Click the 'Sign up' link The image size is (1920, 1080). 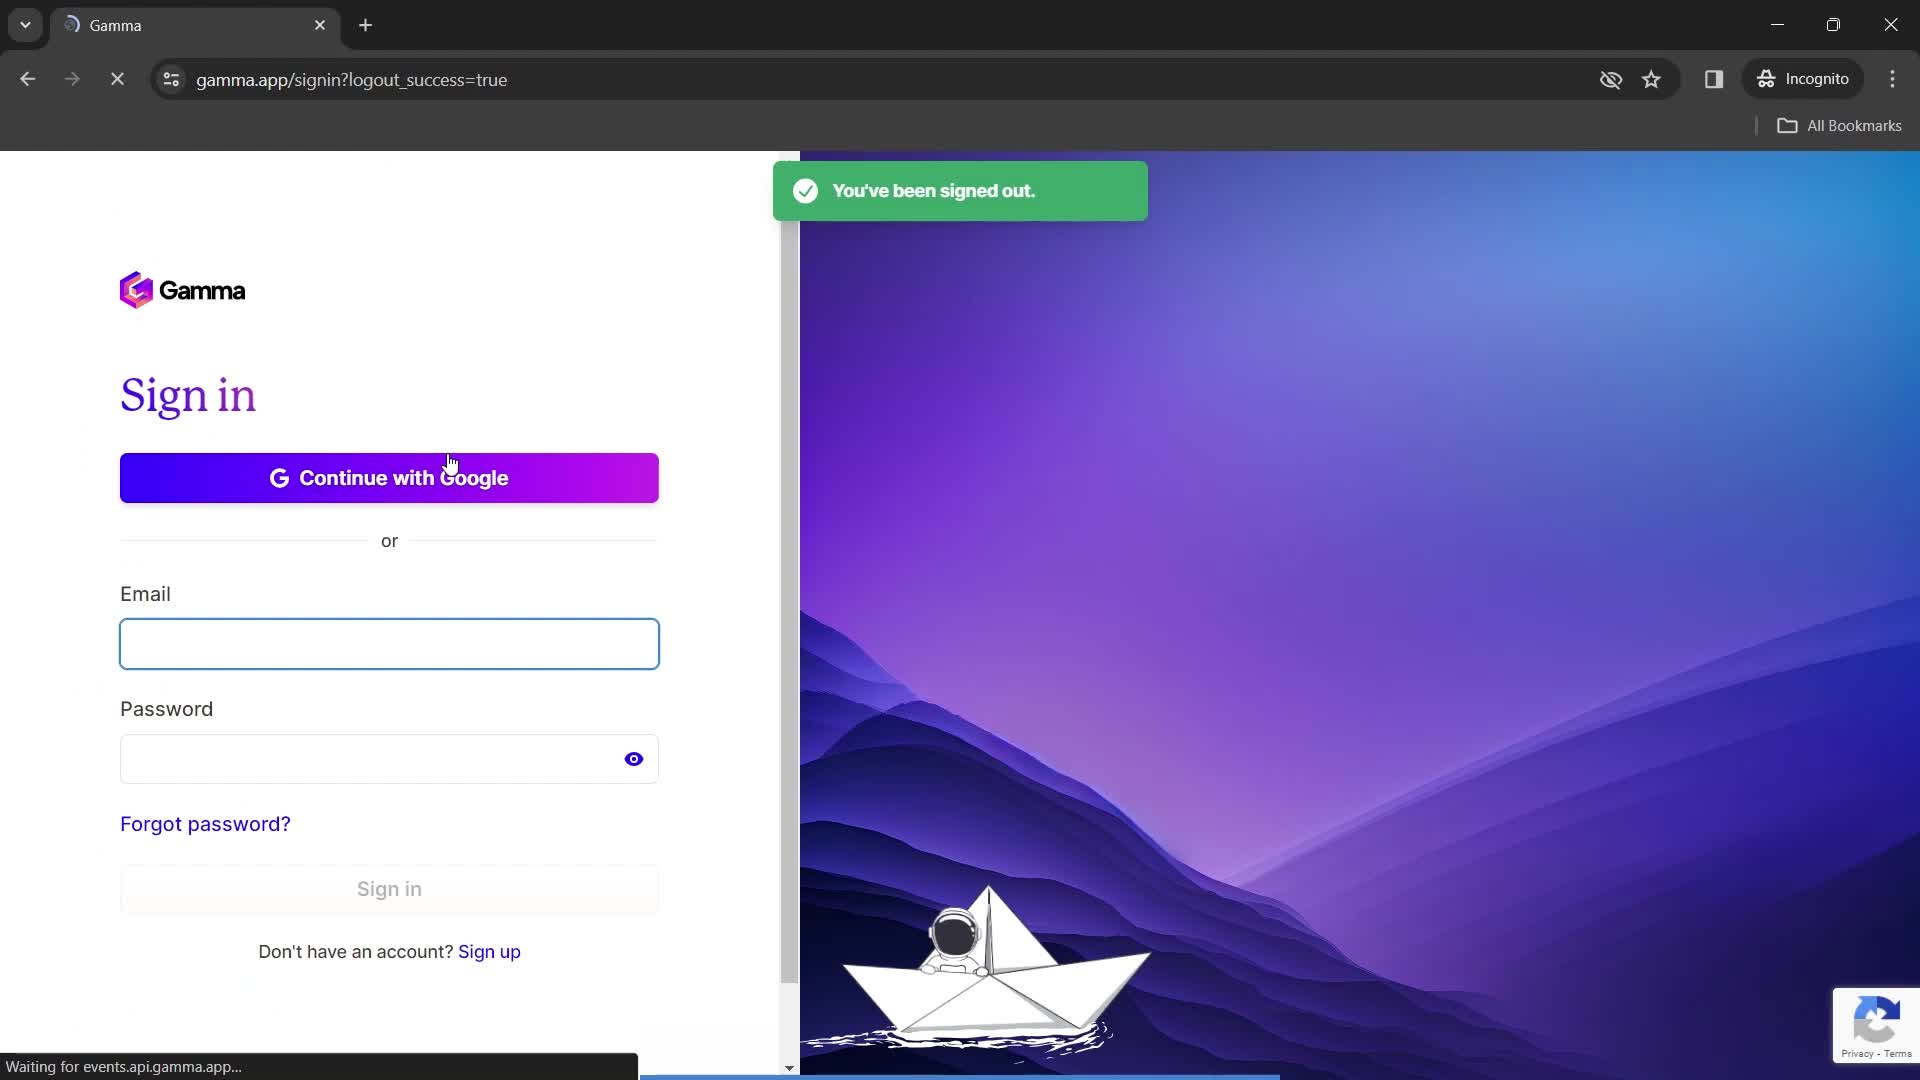[x=489, y=953]
